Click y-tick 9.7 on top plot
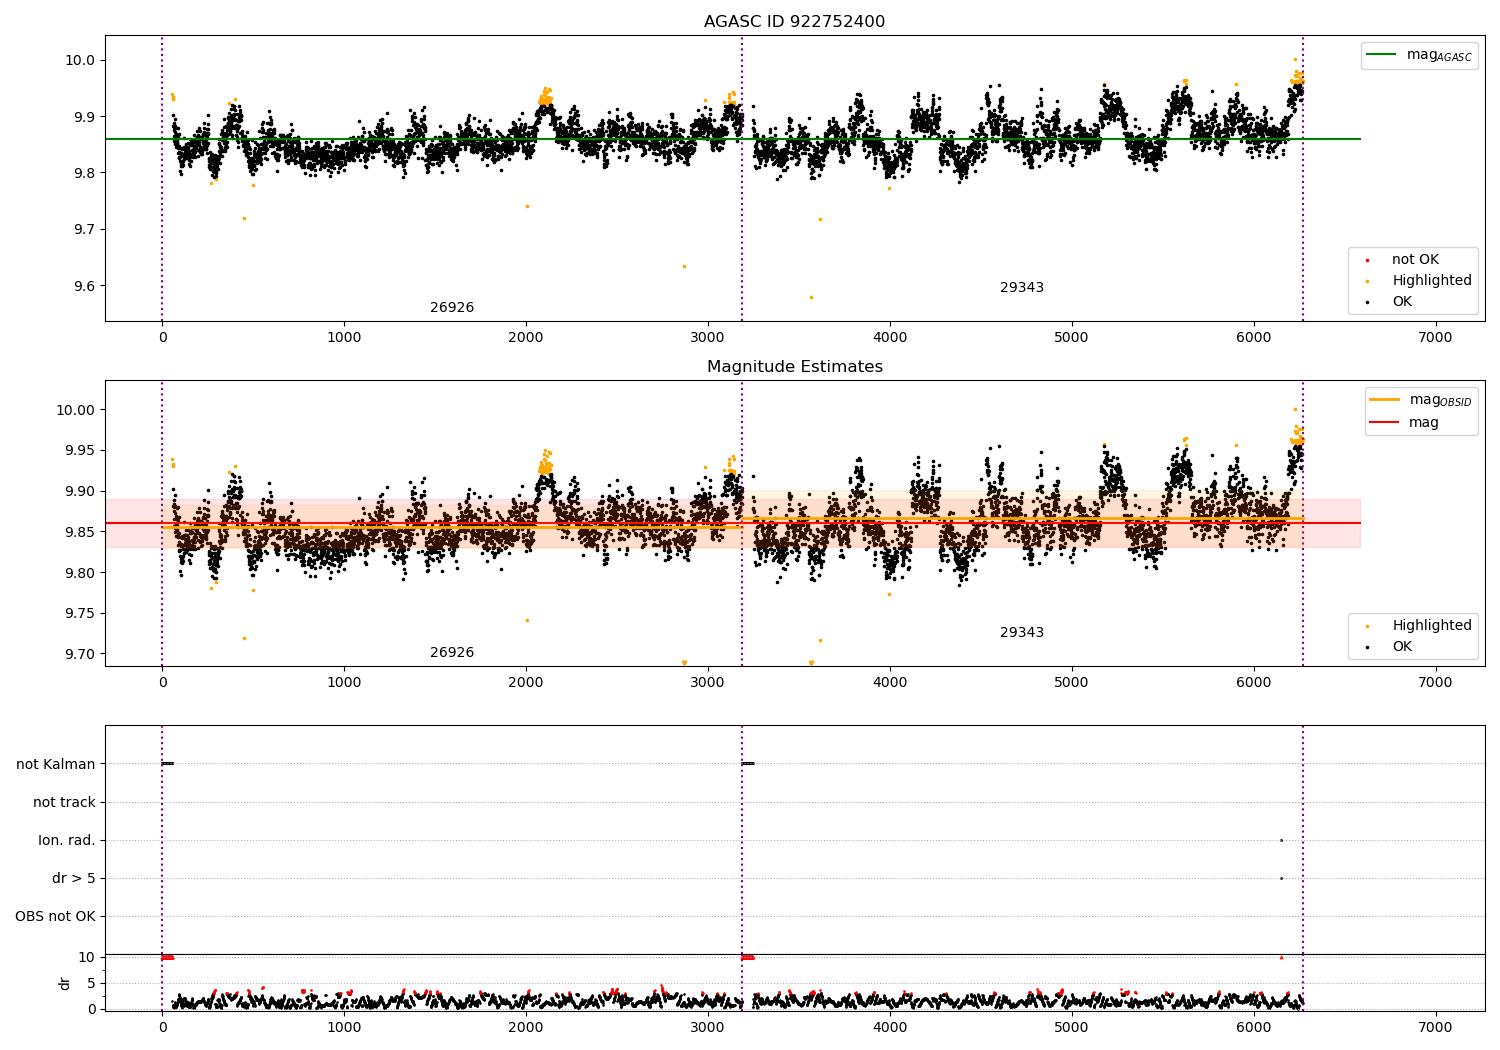 (84, 230)
